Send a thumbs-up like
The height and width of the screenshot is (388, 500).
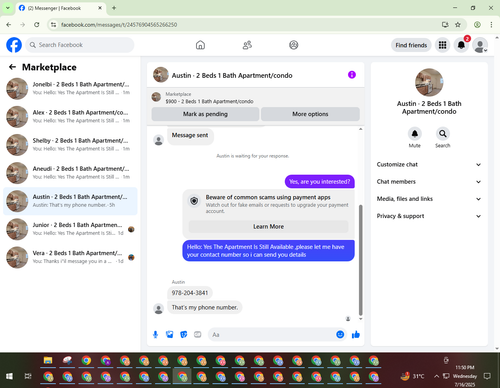pyautogui.click(x=356, y=334)
